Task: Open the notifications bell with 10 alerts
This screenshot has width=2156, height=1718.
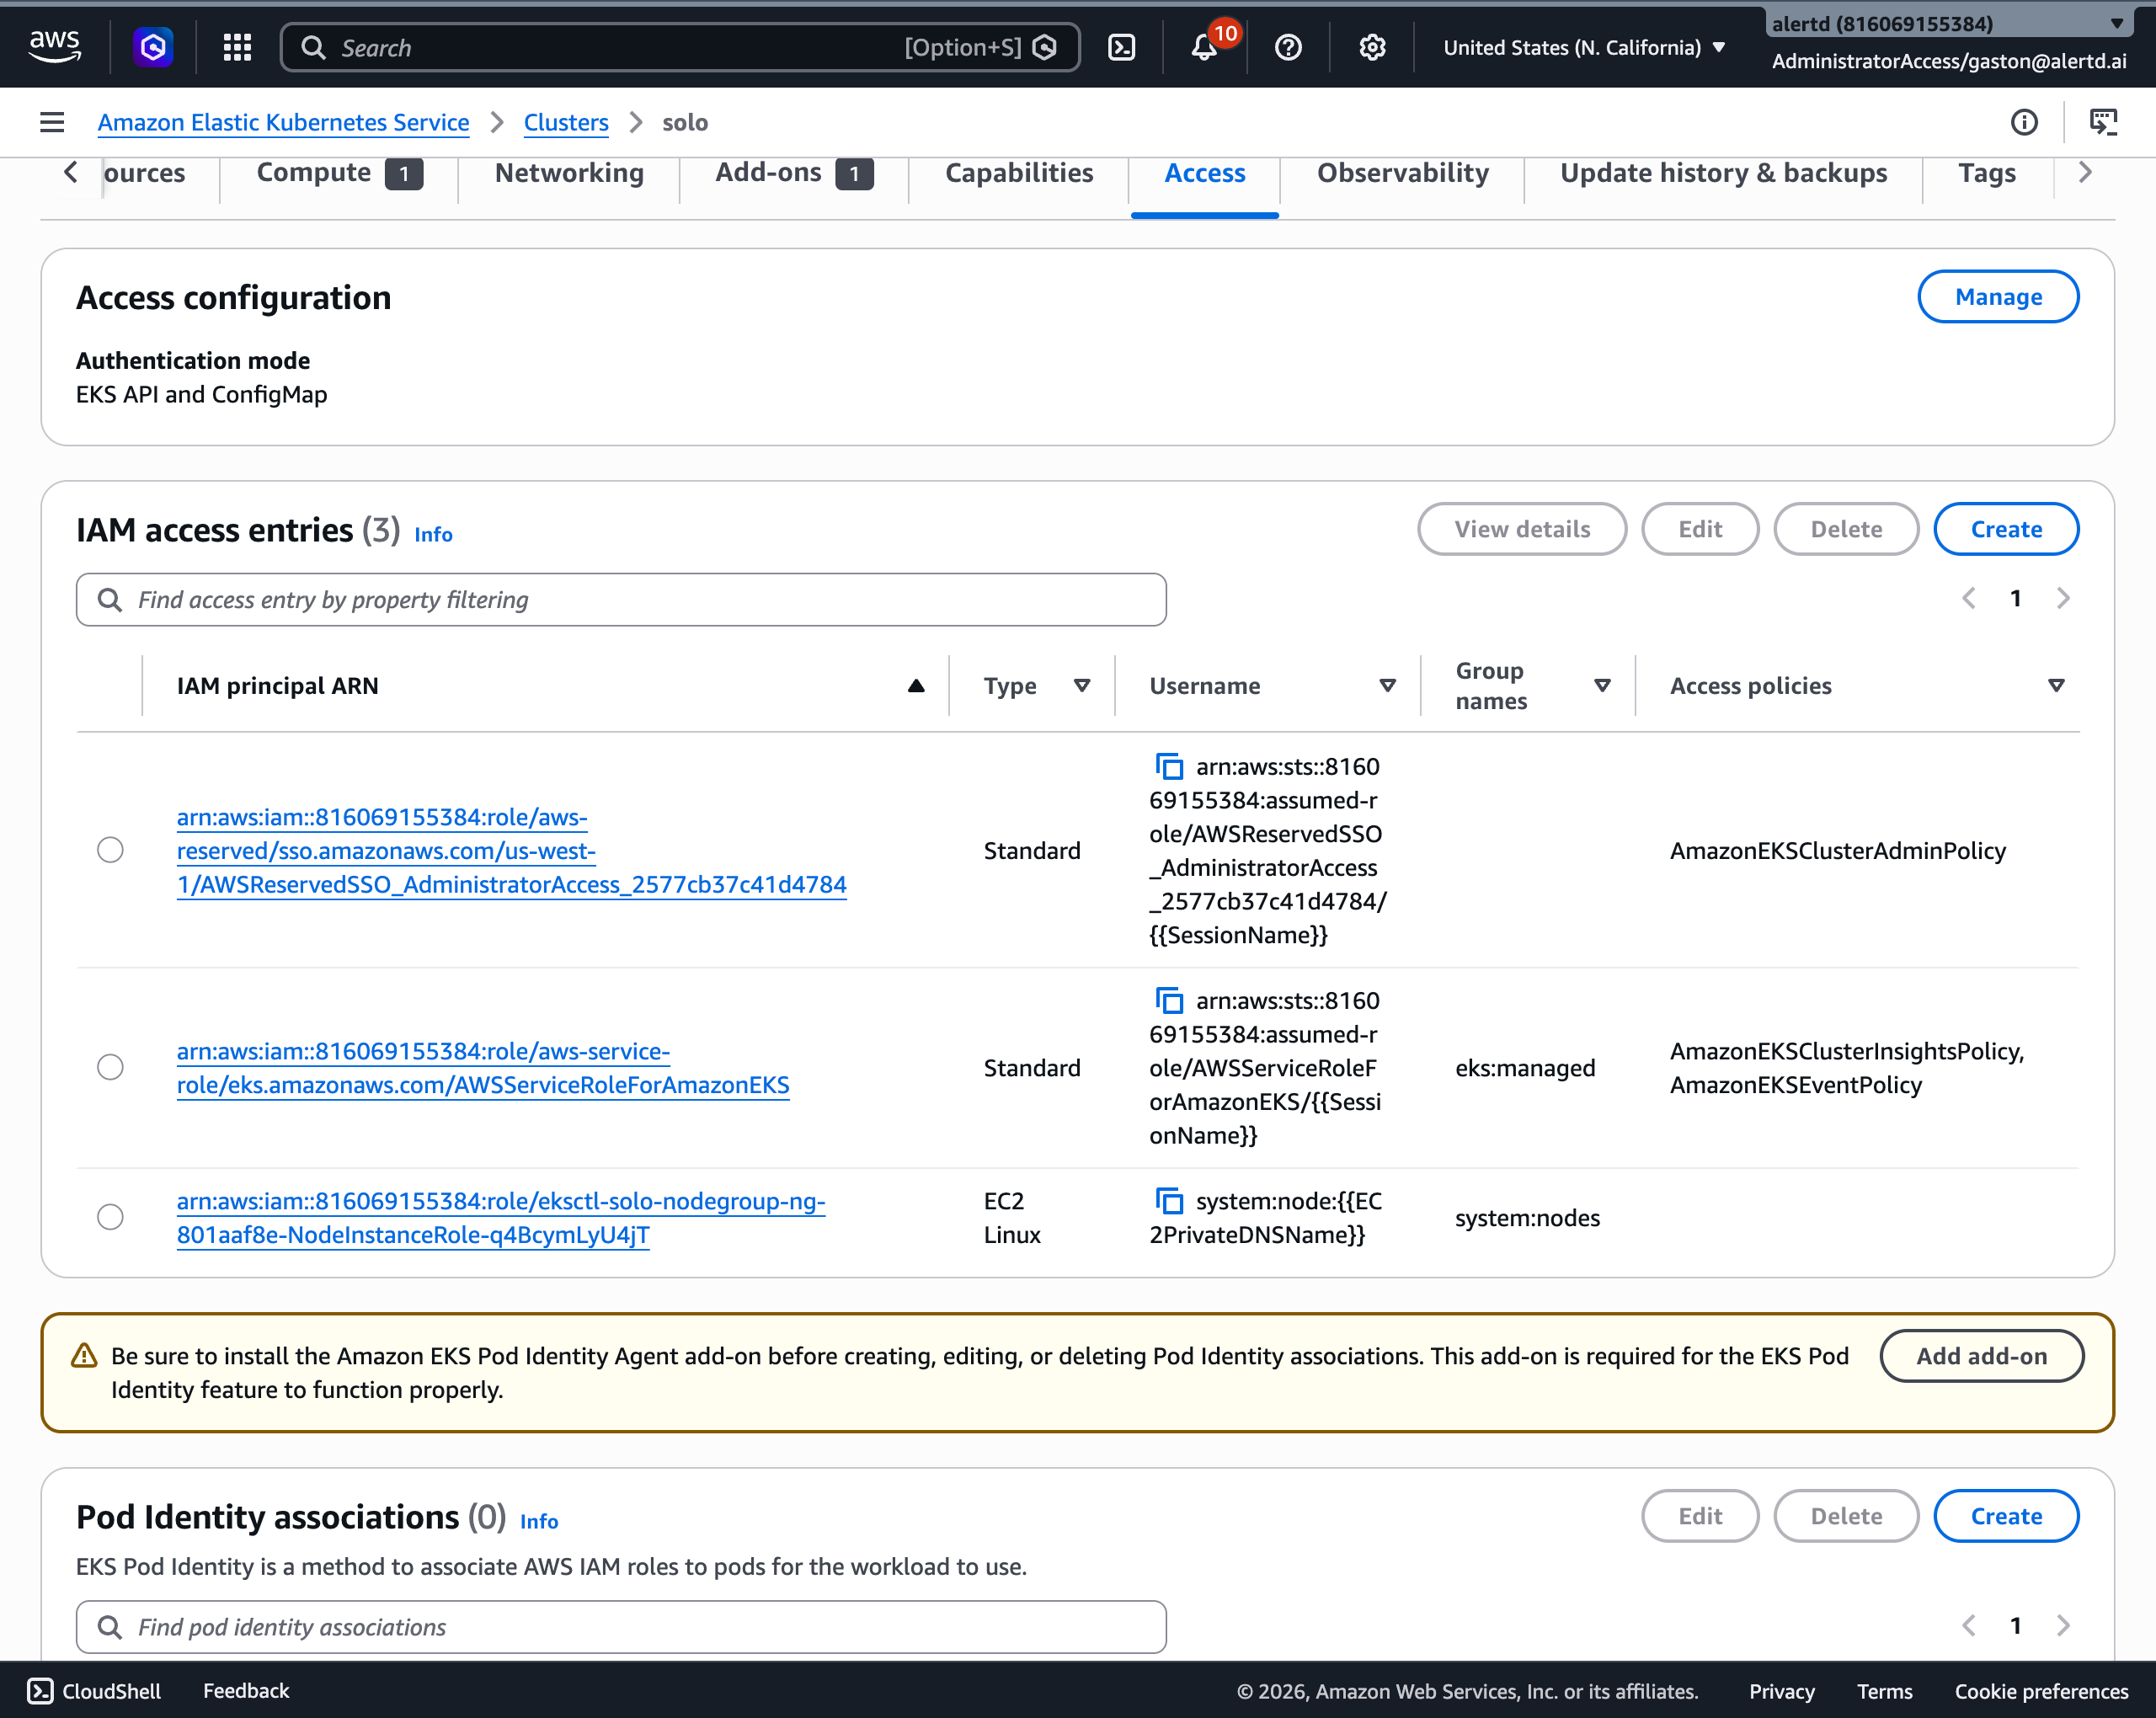Action: [x=1205, y=47]
